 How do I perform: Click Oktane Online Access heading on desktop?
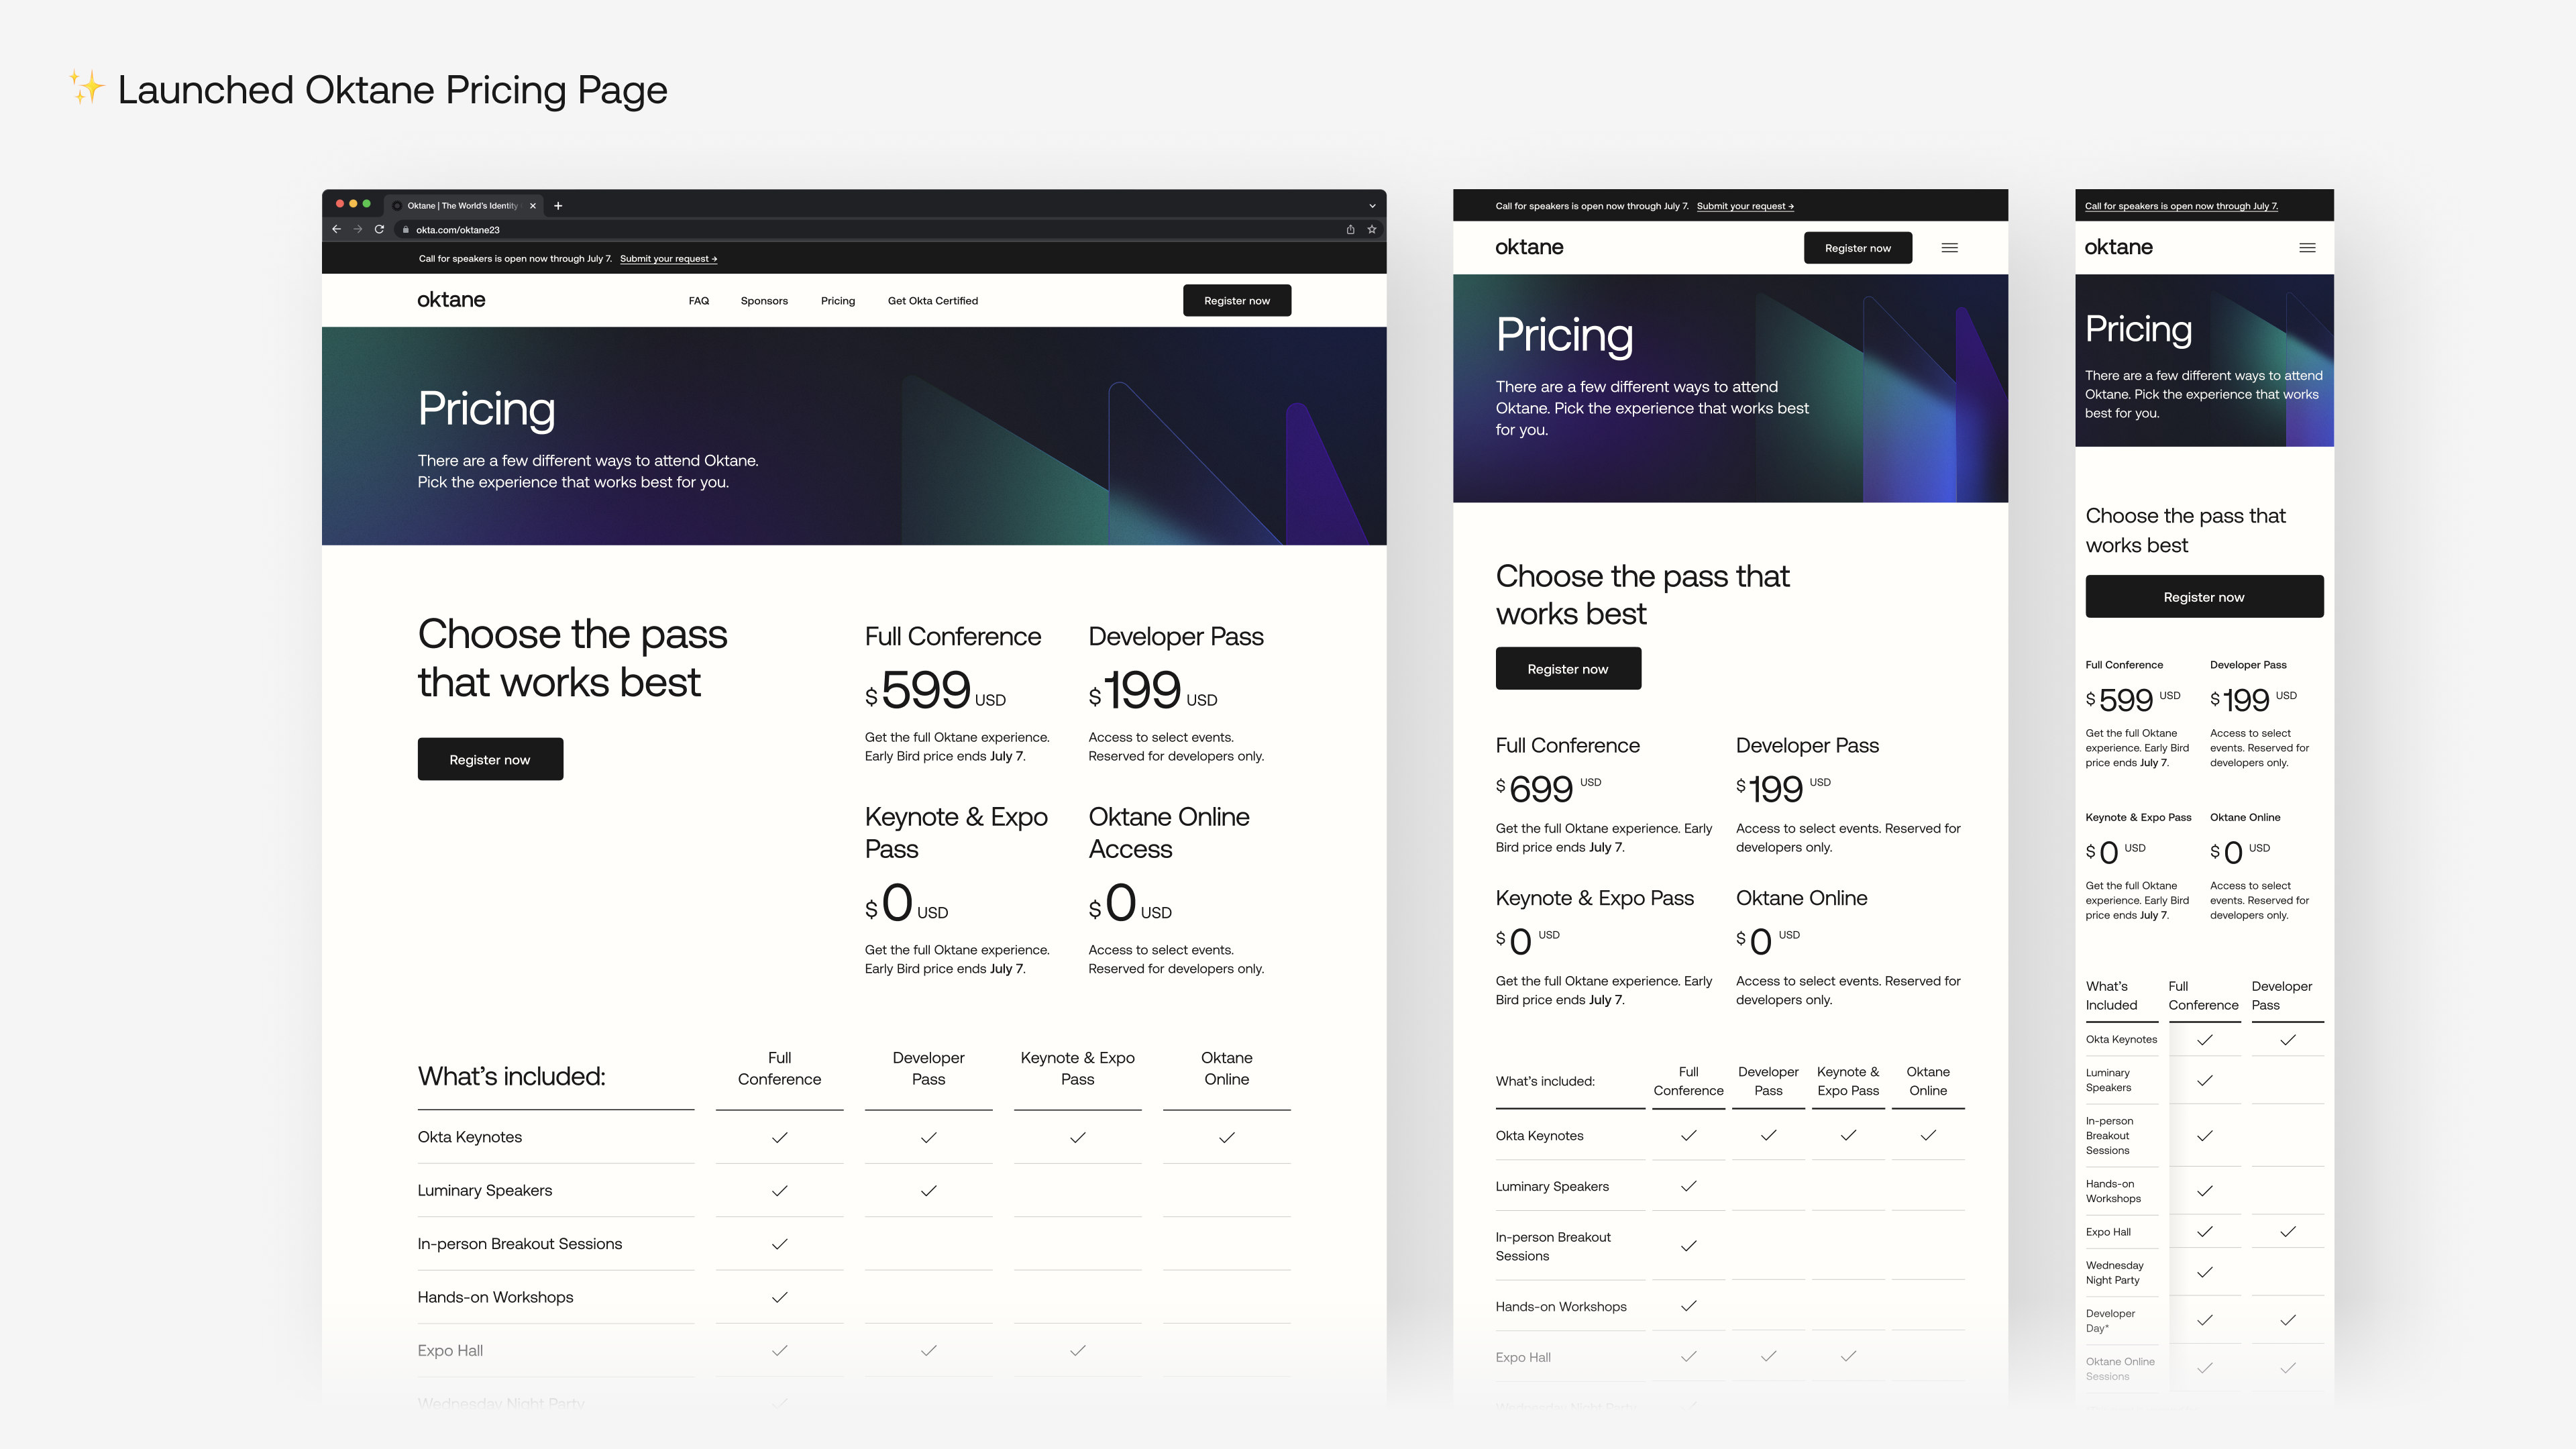[x=1169, y=833]
